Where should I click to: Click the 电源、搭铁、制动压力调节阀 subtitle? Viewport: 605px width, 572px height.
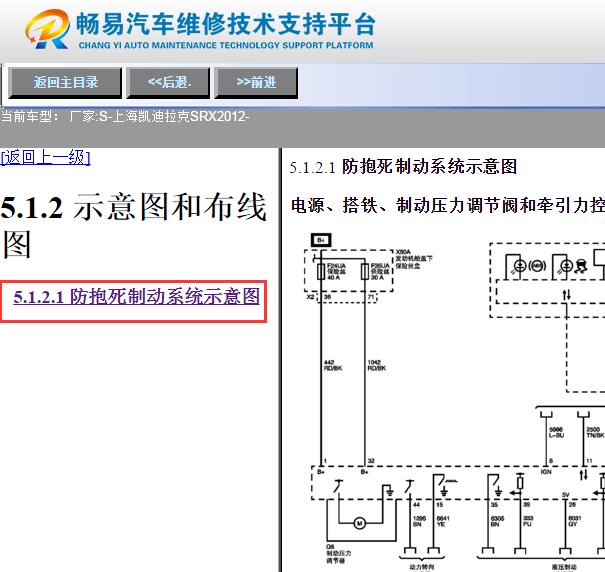(x=448, y=205)
